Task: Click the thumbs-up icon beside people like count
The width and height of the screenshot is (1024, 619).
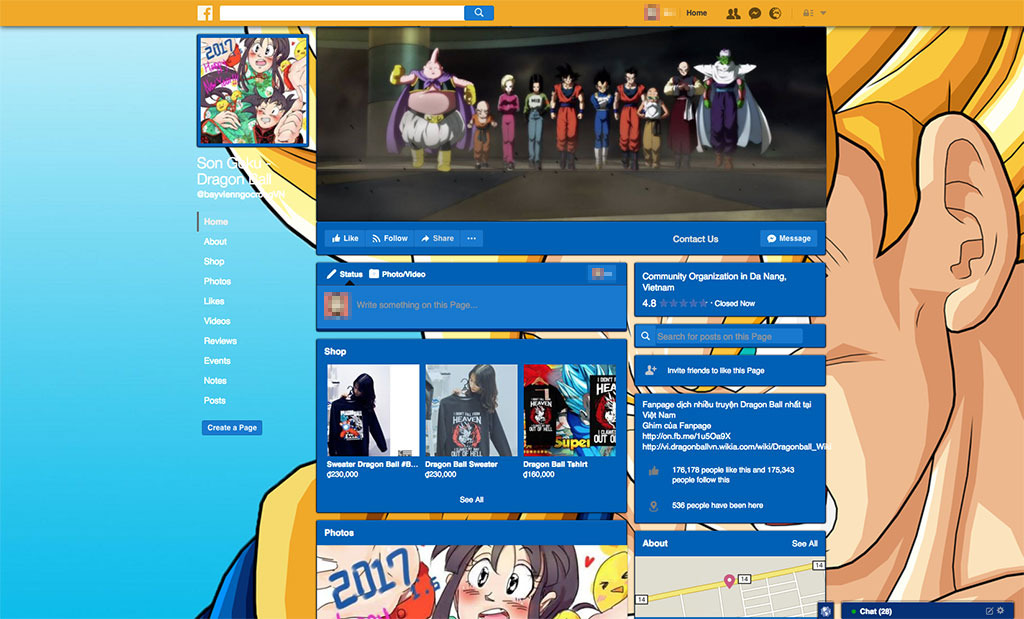Action: pos(653,471)
